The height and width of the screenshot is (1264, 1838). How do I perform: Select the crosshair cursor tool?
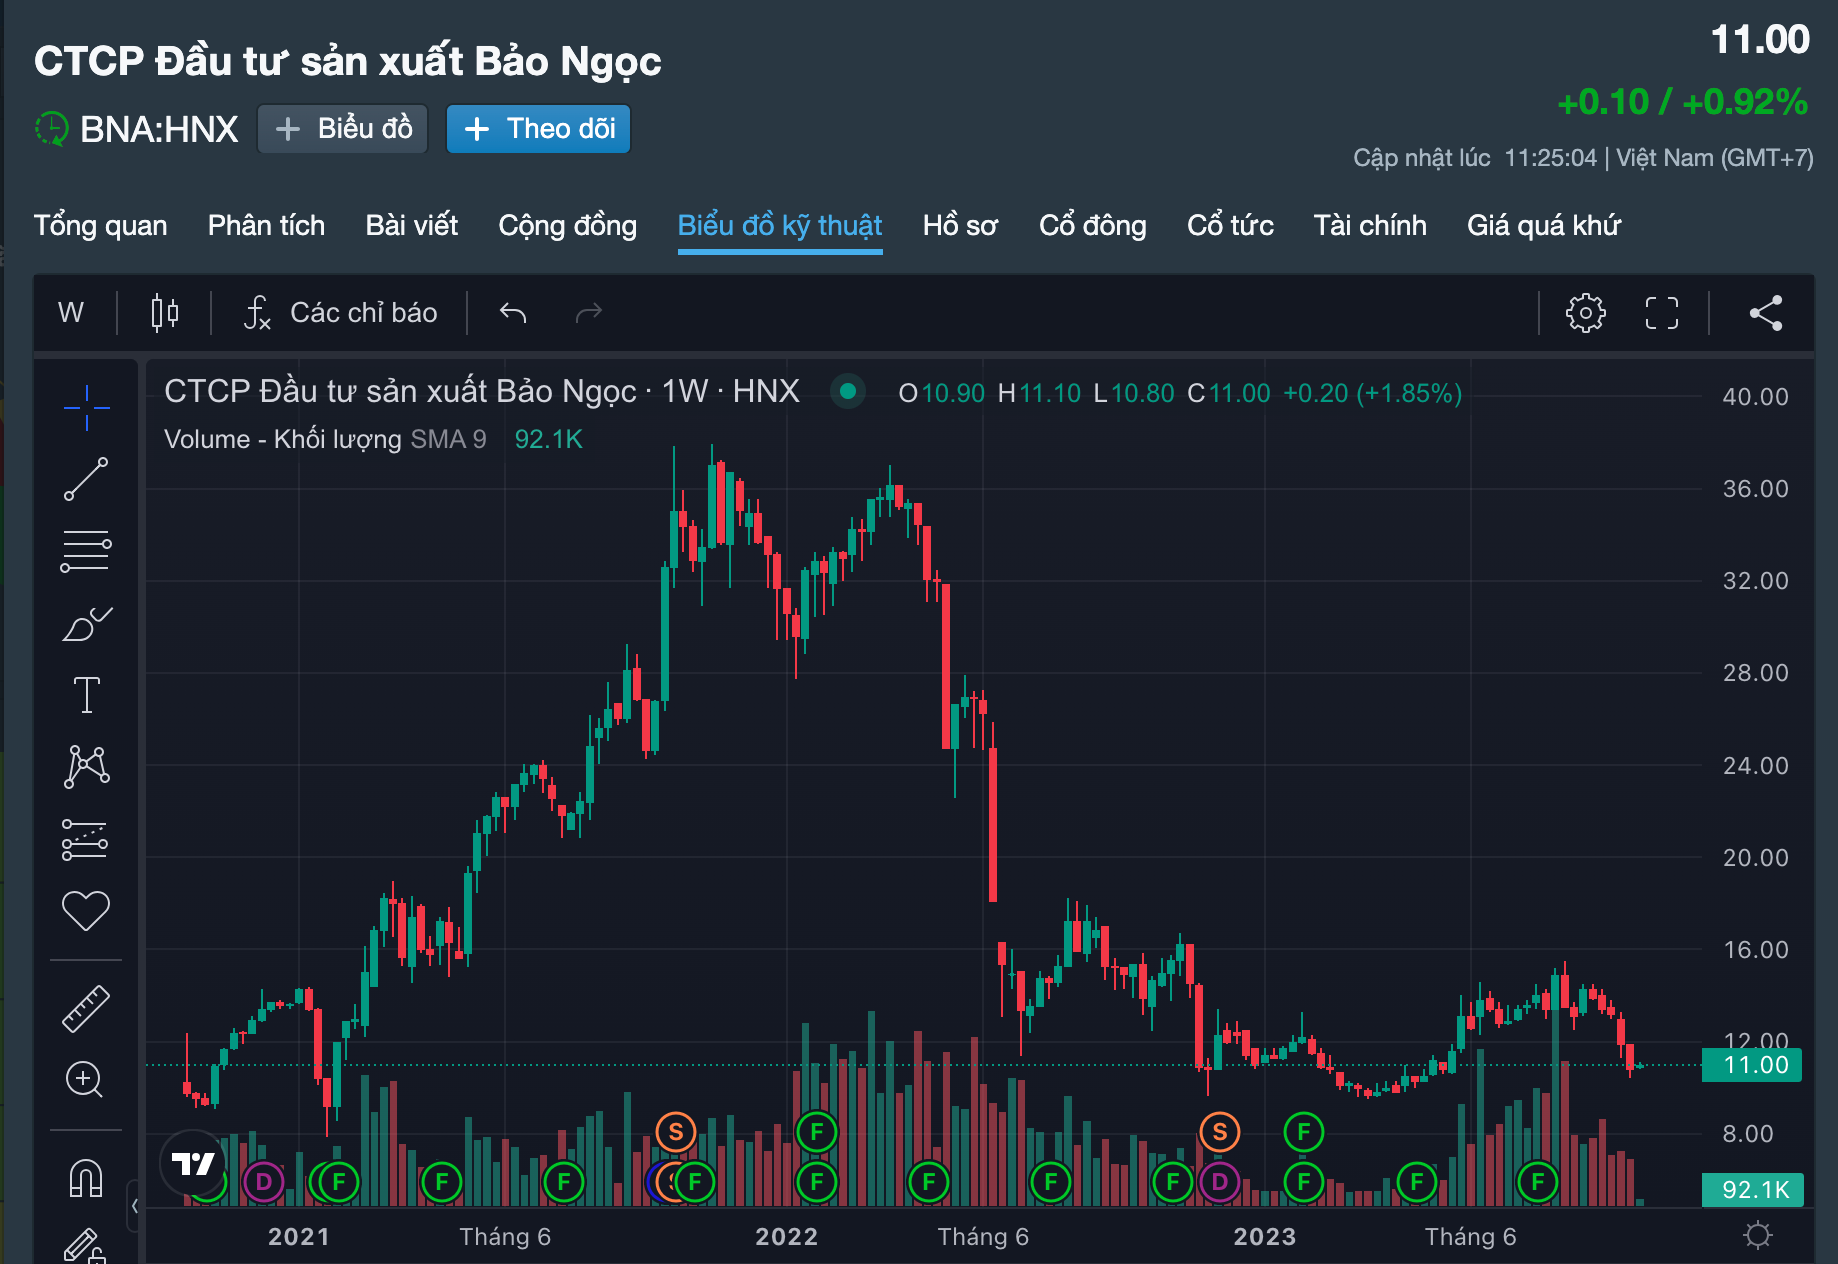tap(86, 408)
